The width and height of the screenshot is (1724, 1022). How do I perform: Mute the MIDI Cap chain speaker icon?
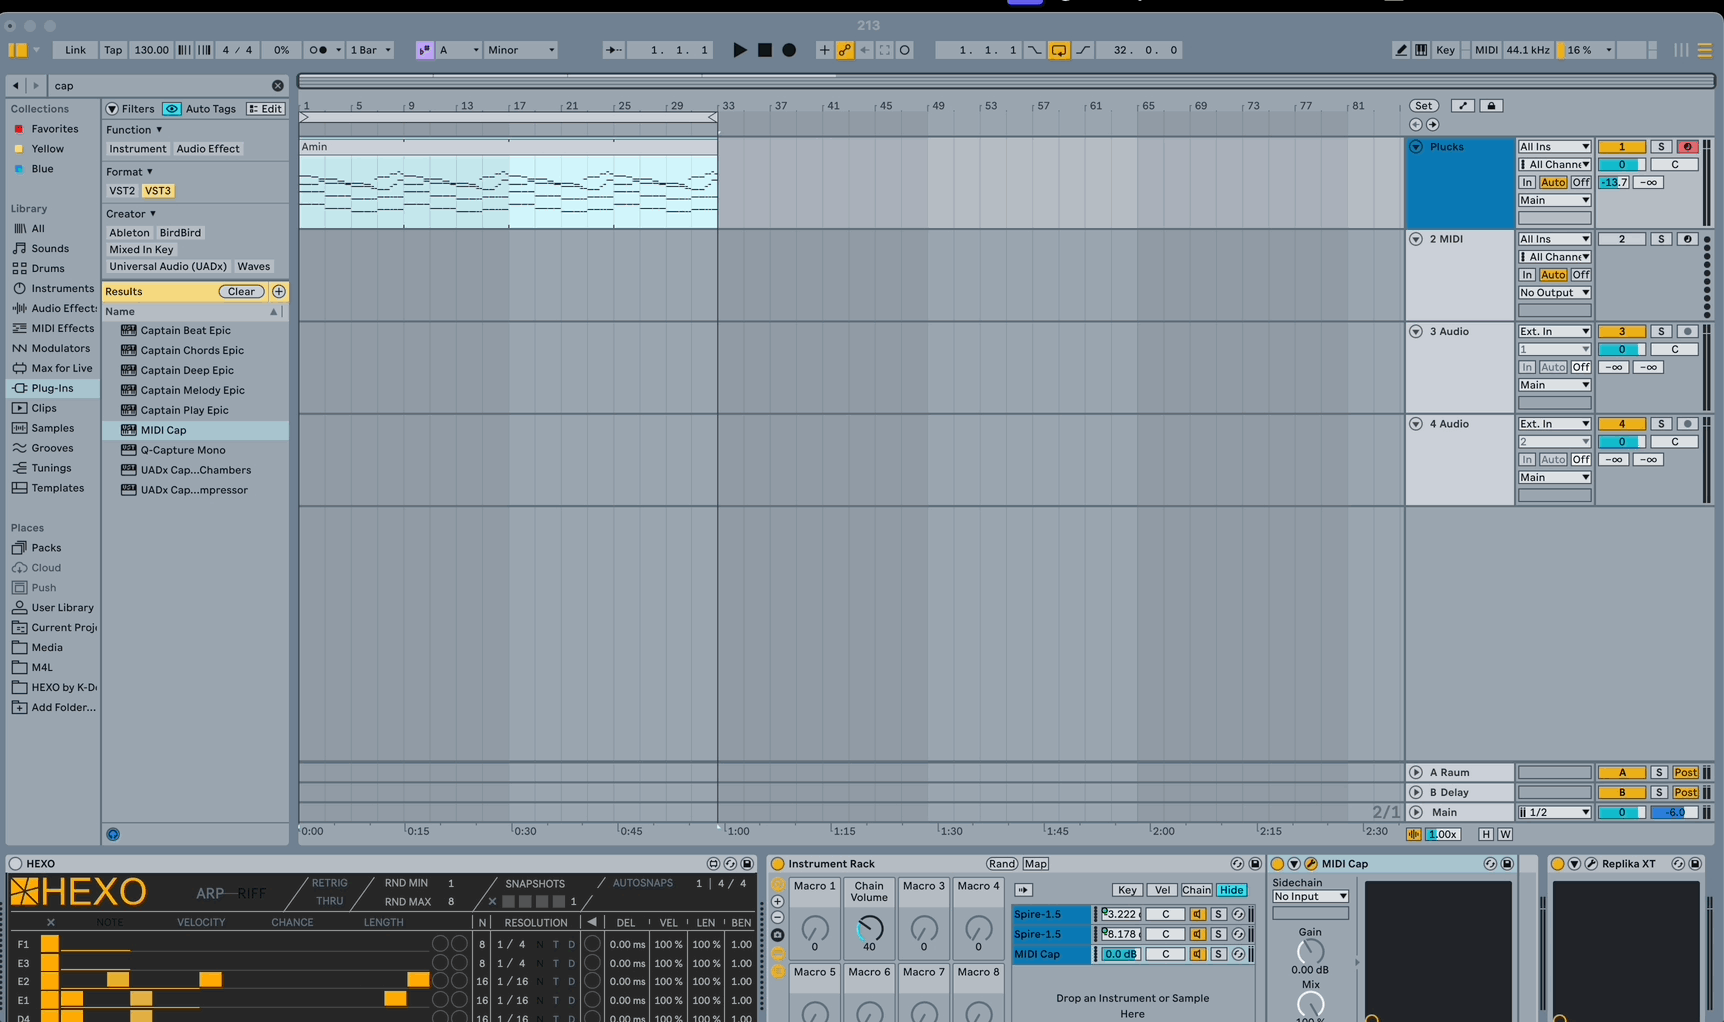(x=1198, y=954)
